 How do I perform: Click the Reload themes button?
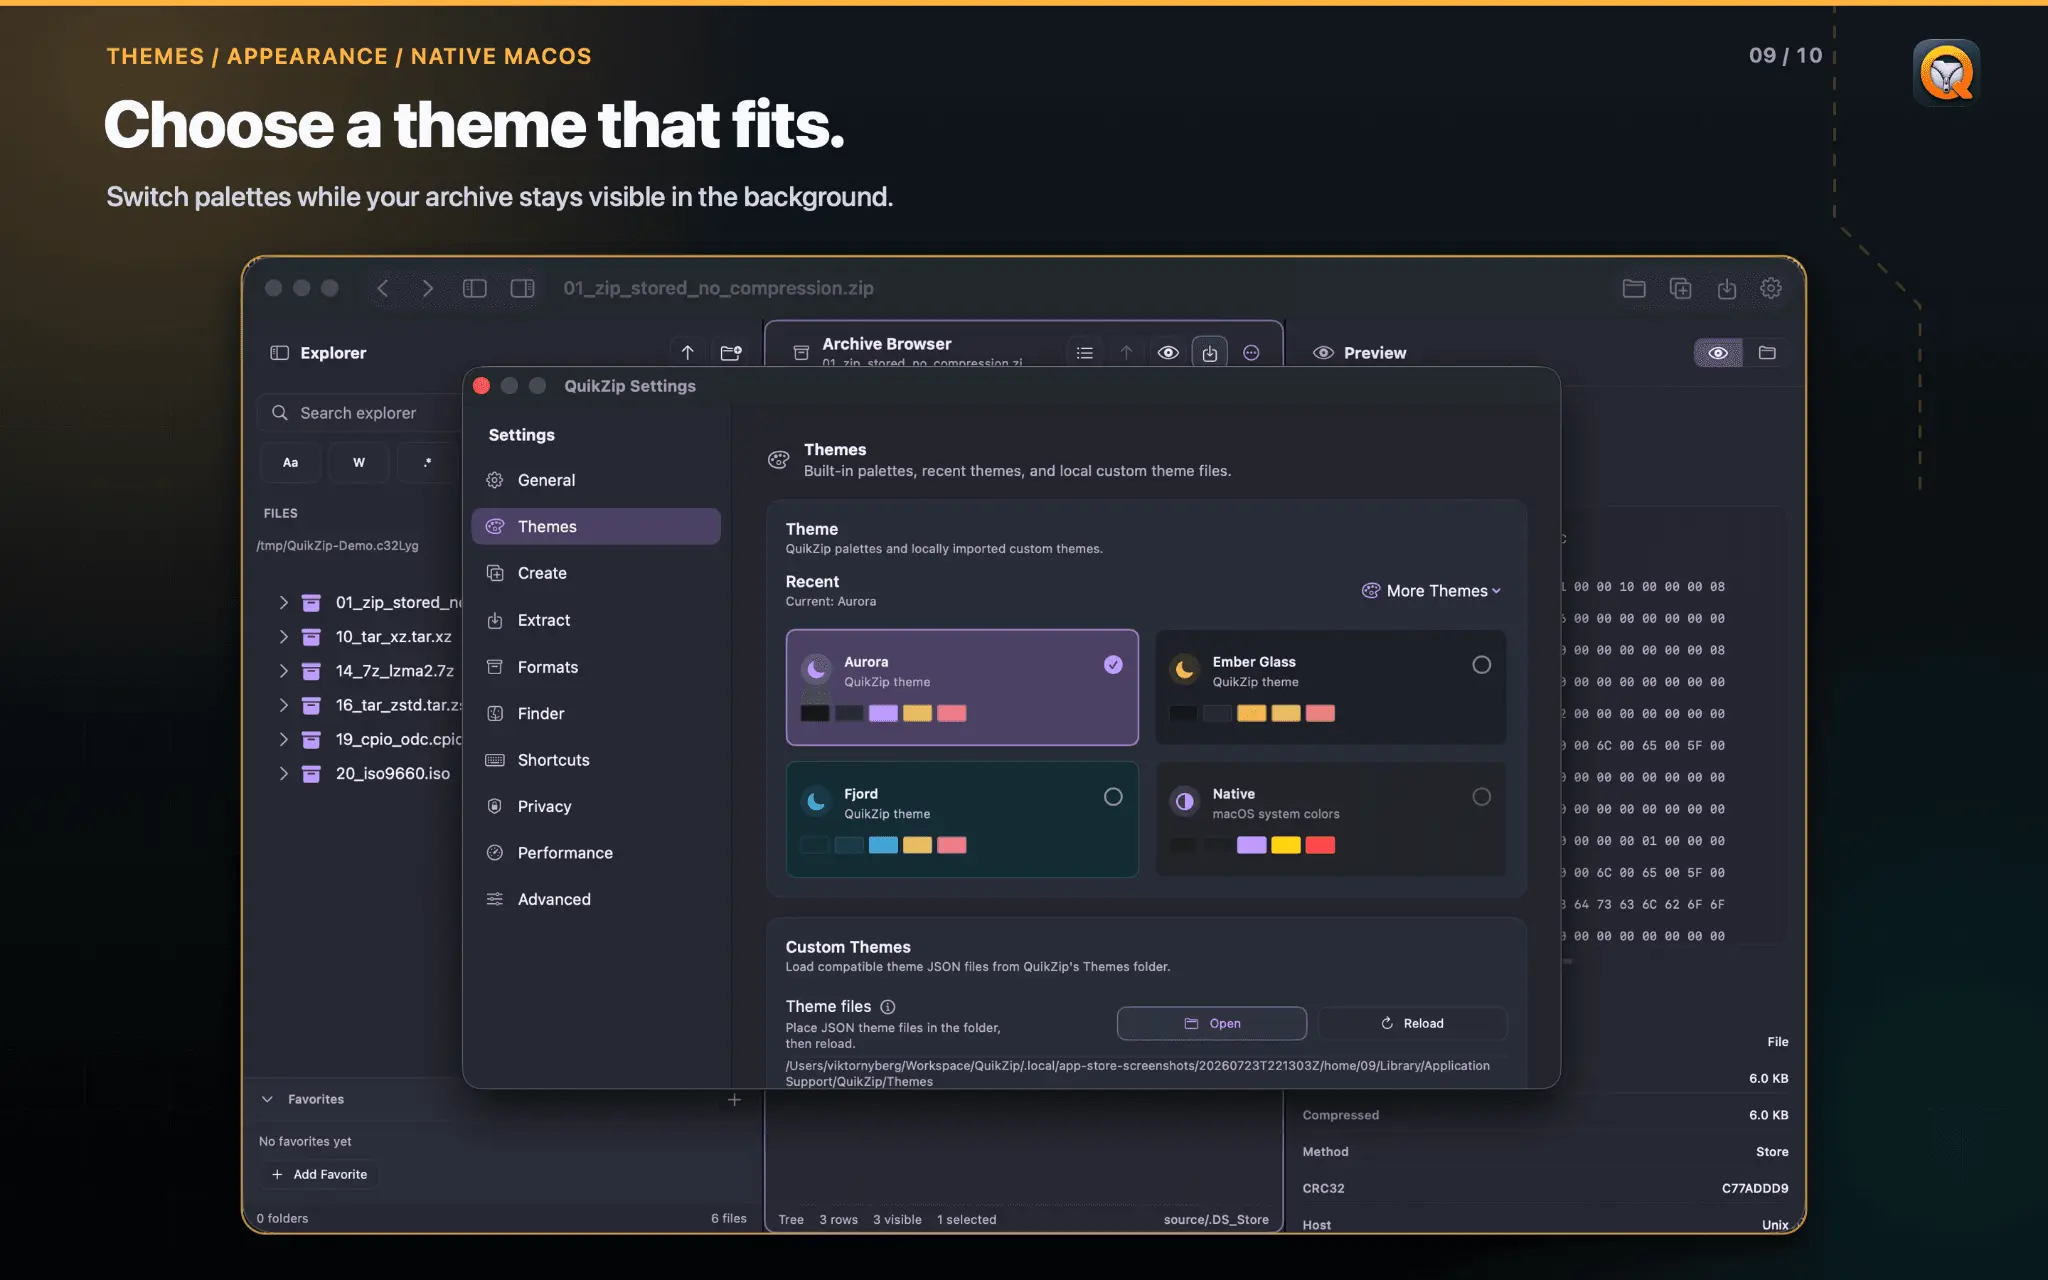coord(1412,1023)
